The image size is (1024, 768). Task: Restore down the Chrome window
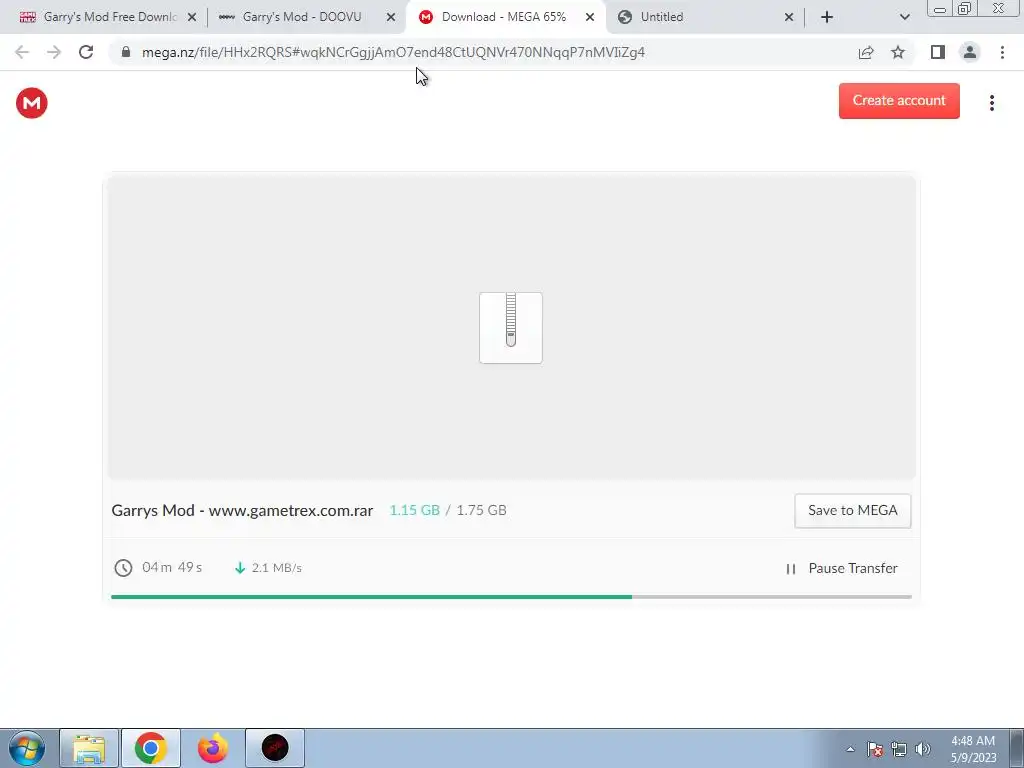tap(964, 9)
